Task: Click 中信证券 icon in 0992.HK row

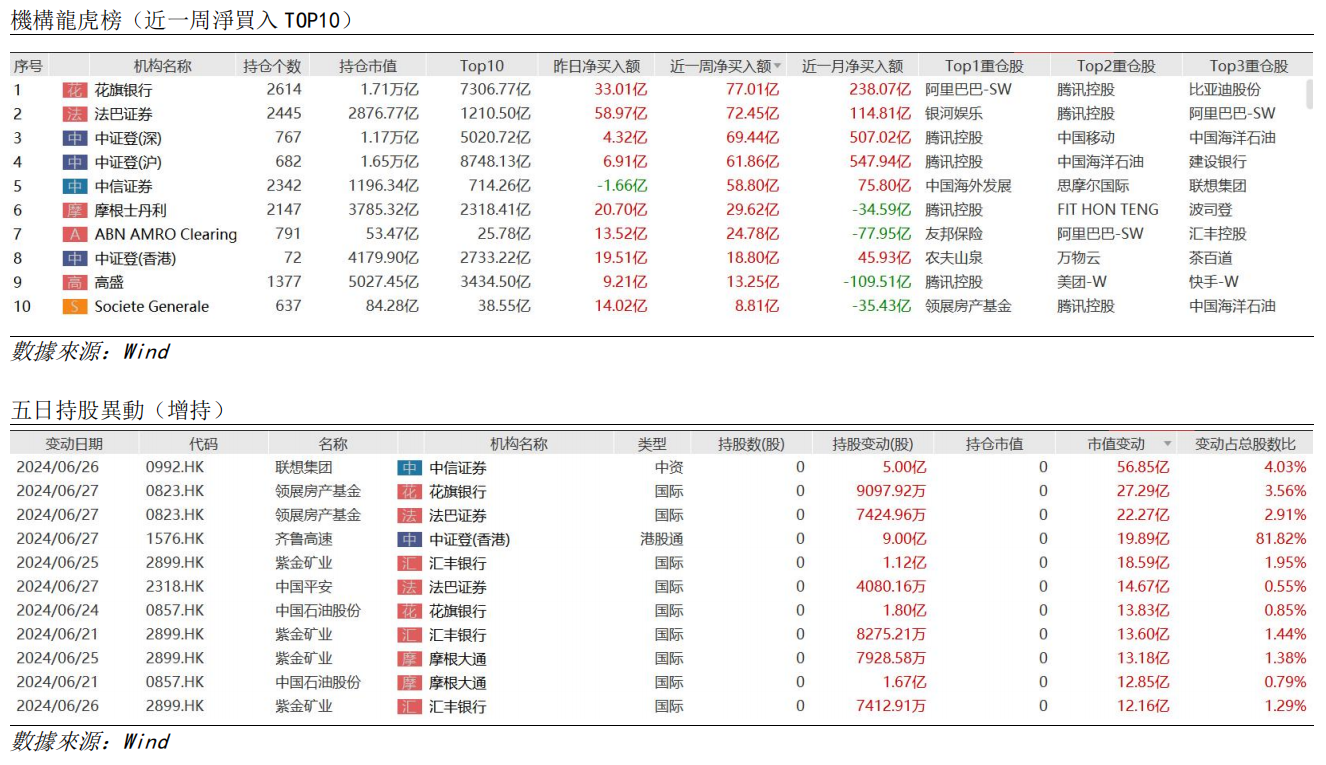Action: [410, 468]
